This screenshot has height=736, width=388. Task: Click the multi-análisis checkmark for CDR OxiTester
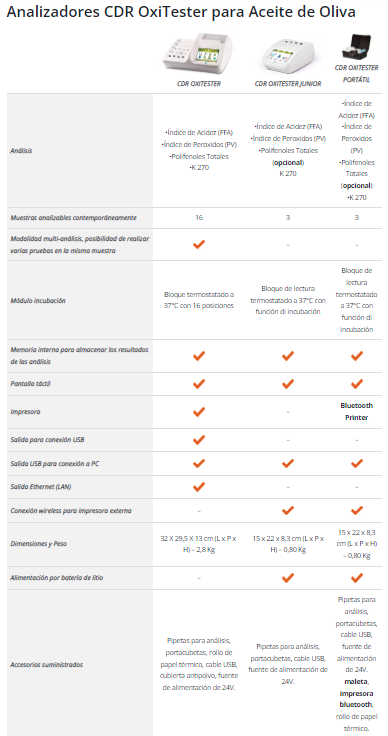(x=199, y=244)
